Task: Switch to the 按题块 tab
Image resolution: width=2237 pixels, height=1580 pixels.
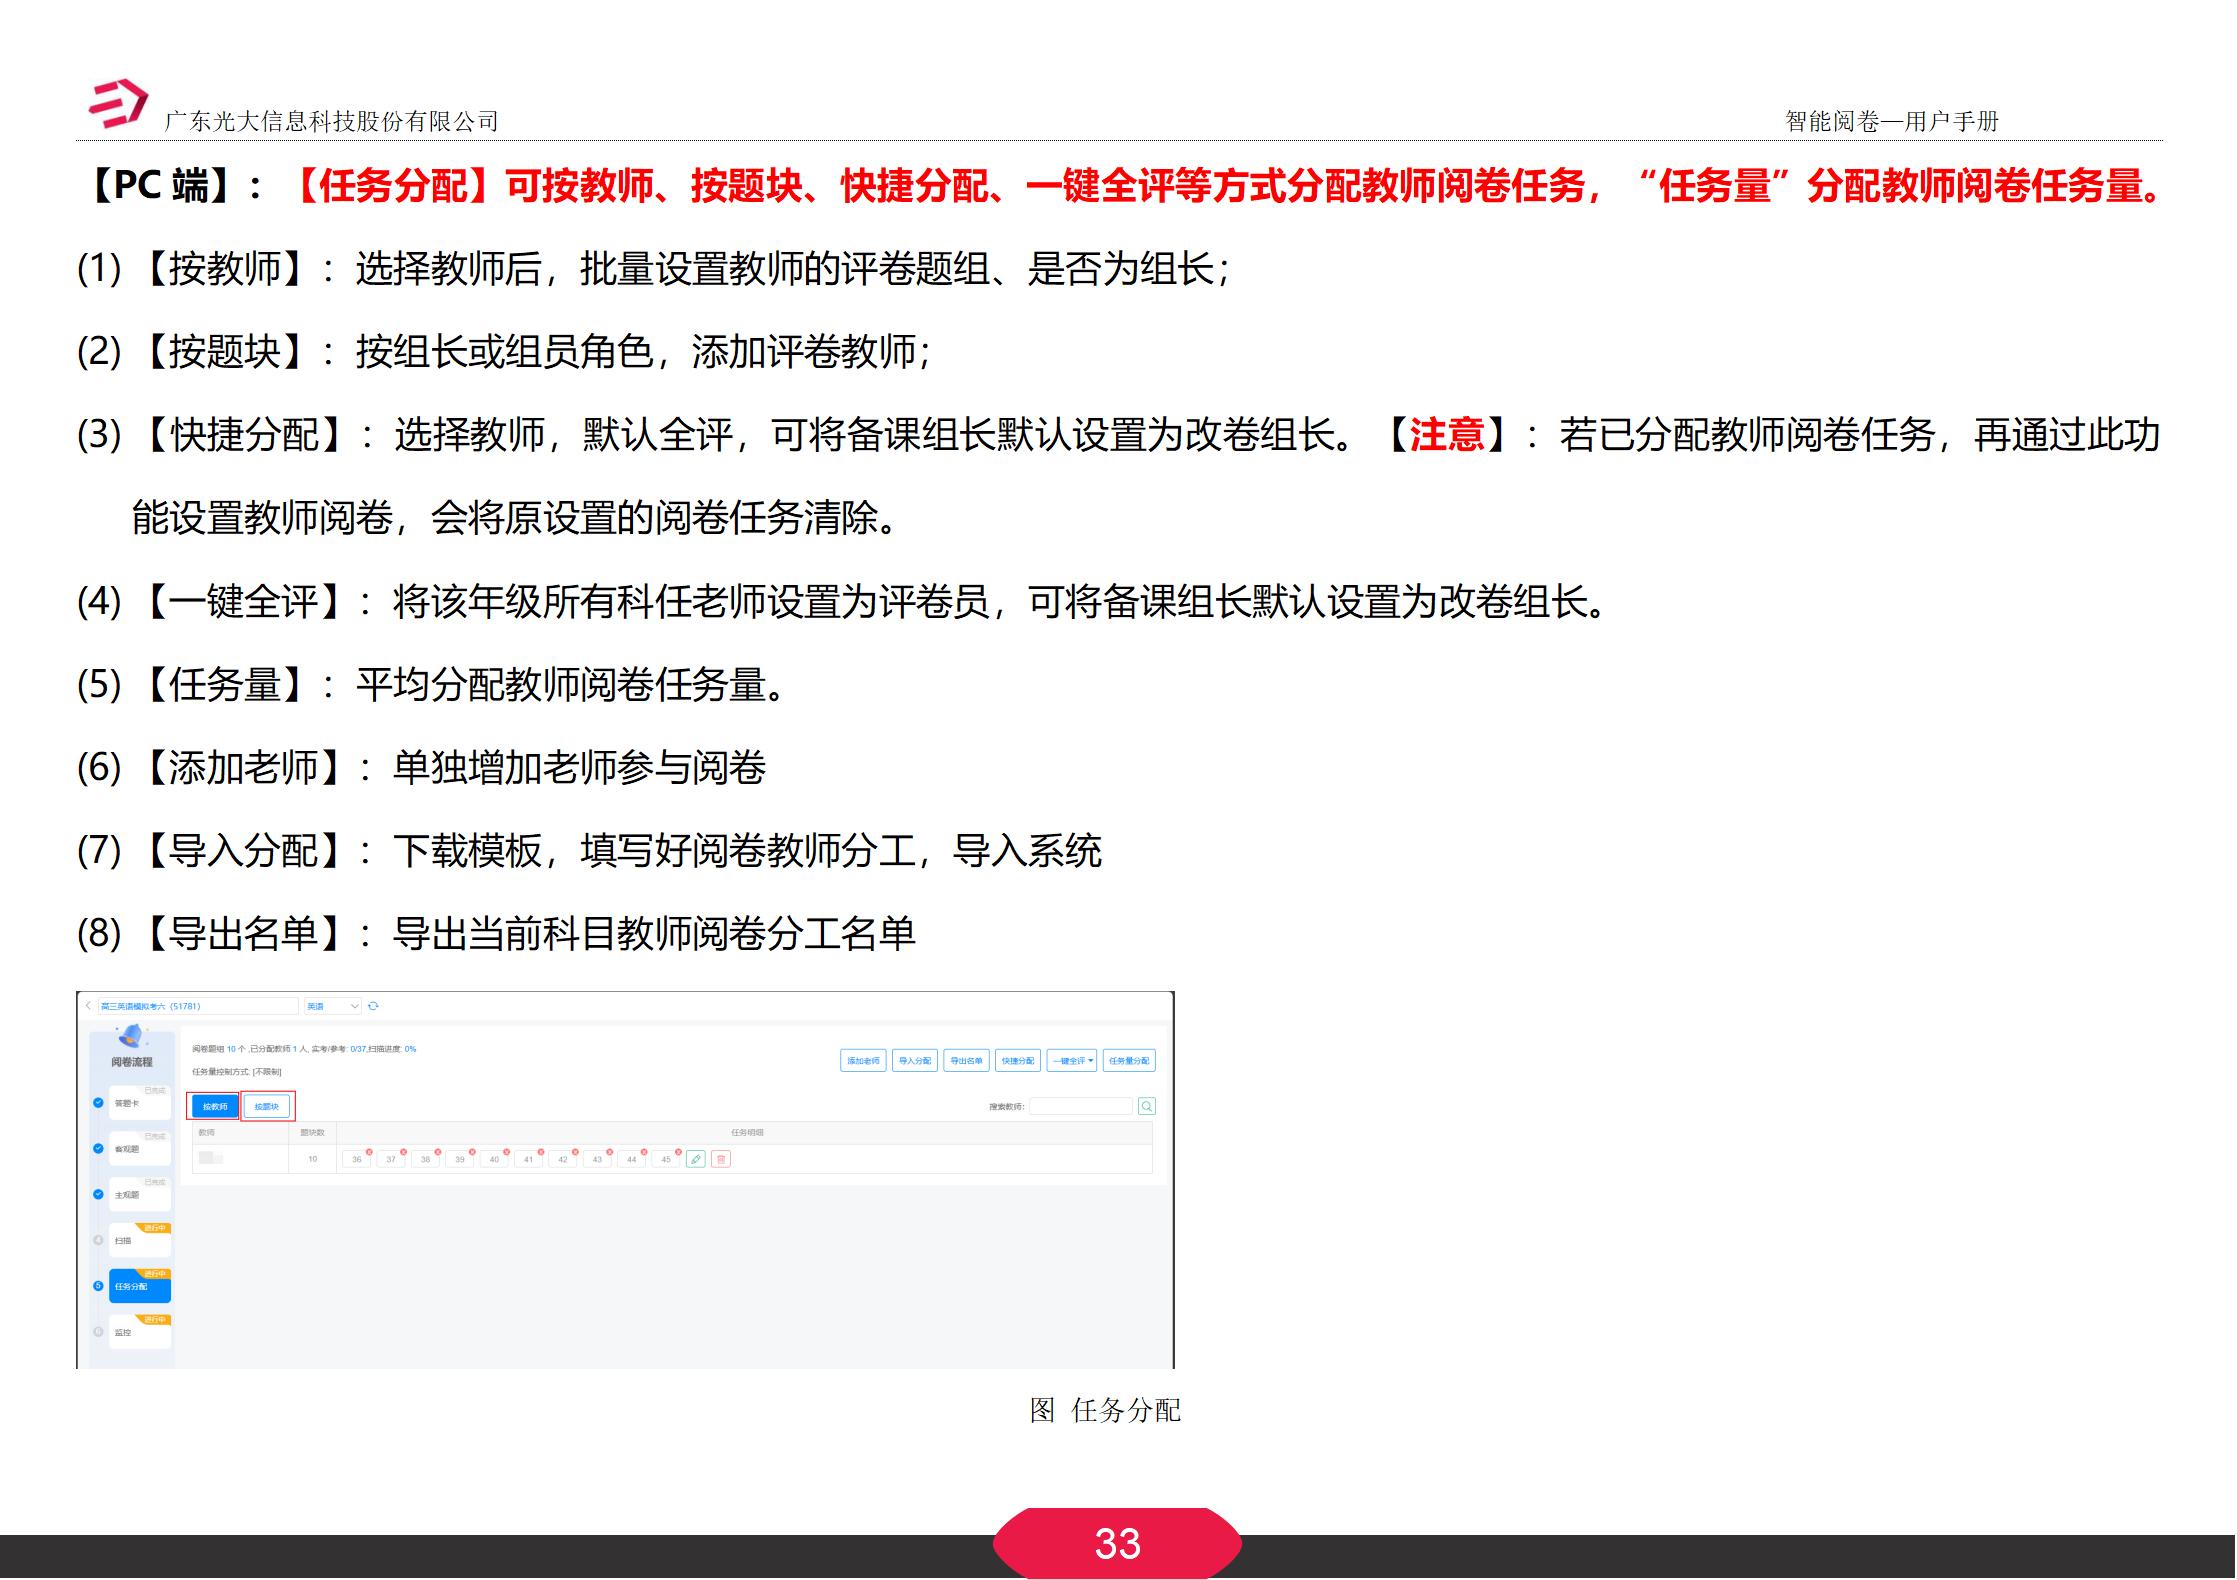Action: pyautogui.click(x=267, y=1106)
